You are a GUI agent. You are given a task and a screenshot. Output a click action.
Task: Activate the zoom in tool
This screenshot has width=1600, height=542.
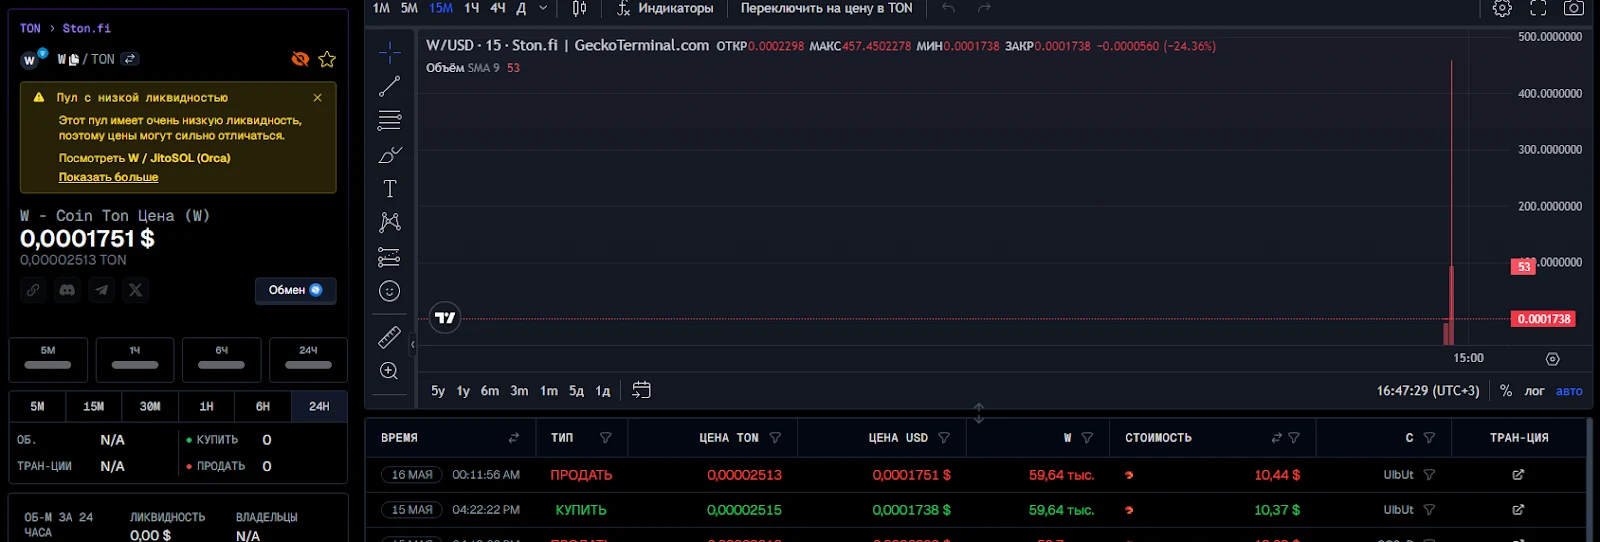389,371
